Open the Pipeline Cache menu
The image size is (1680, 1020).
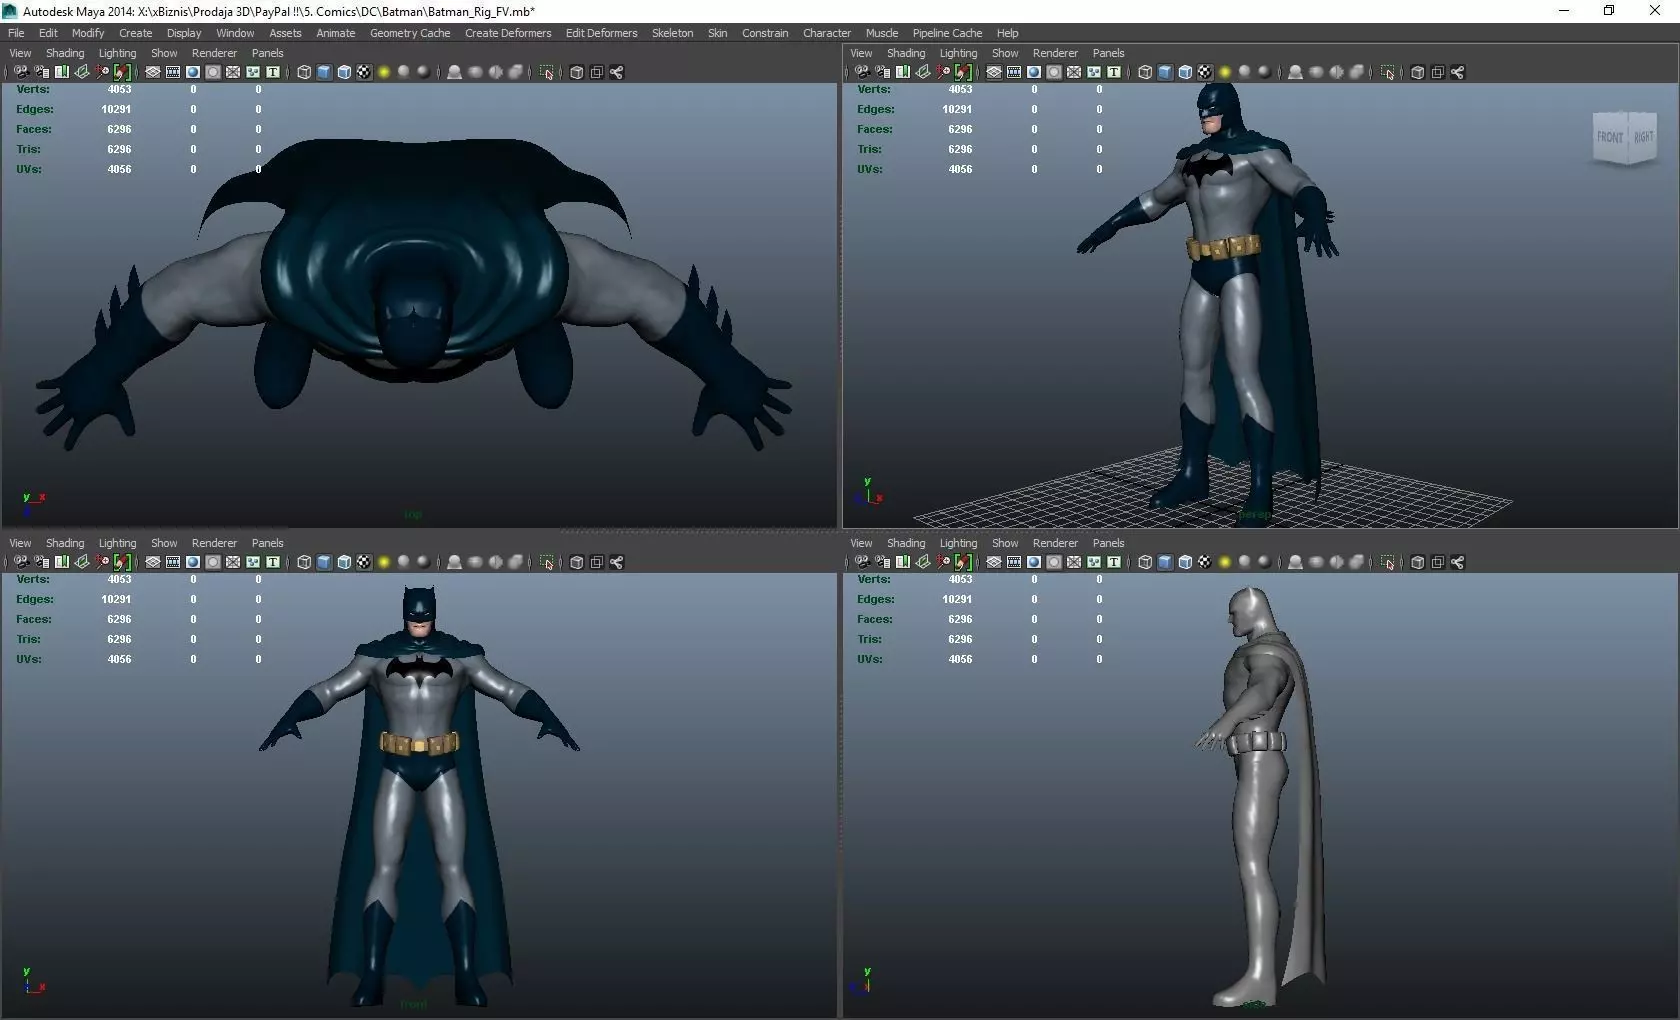(947, 33)
